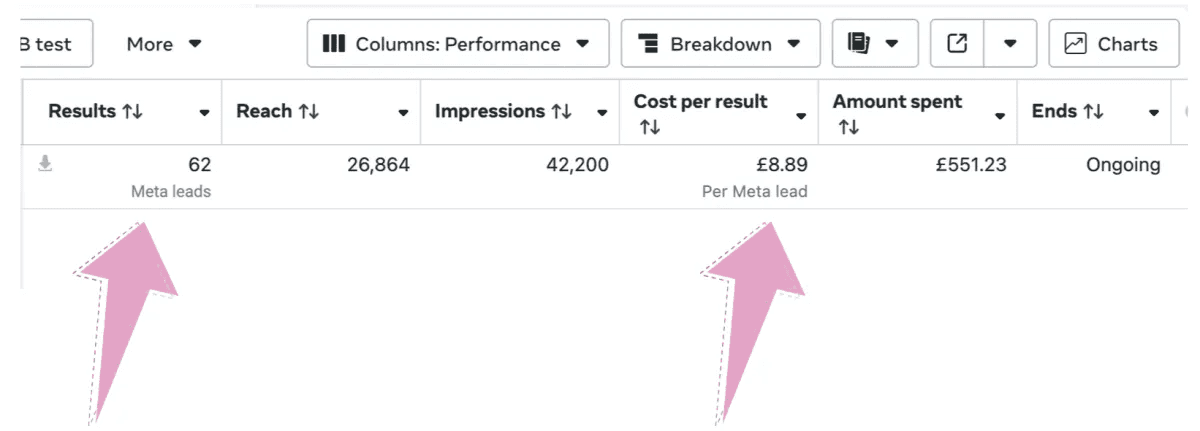
Task: Click the £8.89 cost per result cell
Action: (781, 165)
